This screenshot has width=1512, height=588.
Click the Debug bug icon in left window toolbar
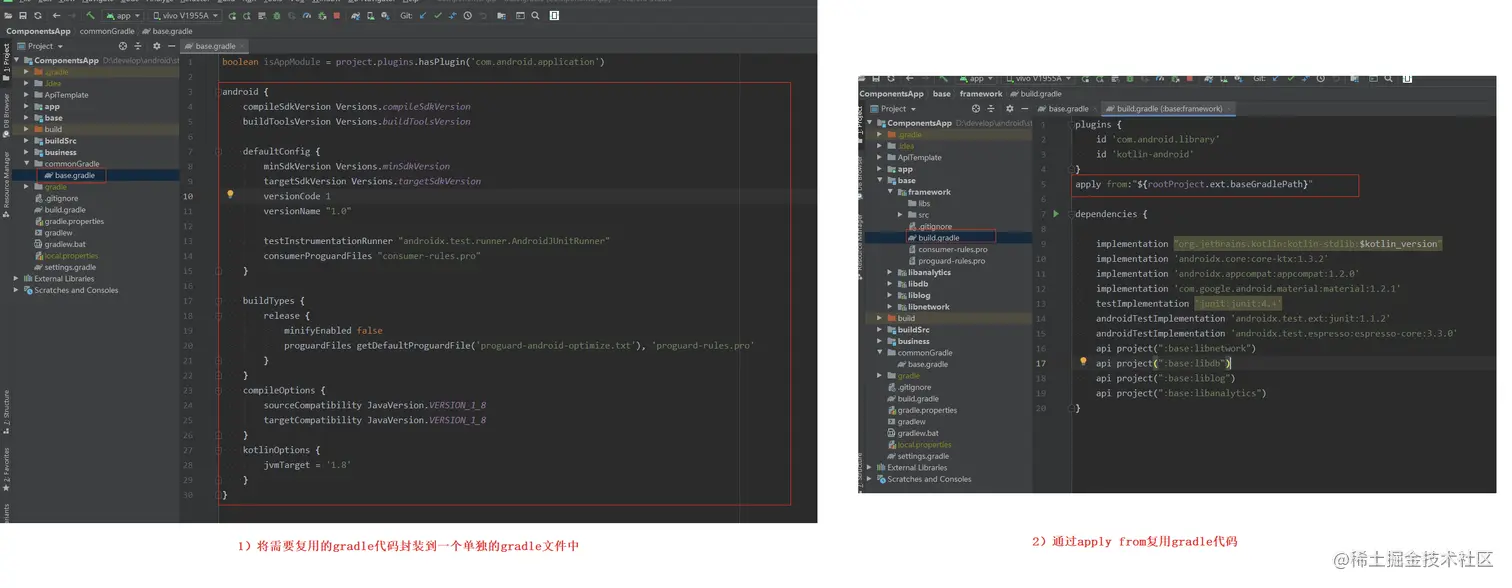click(x=277, y=16)
